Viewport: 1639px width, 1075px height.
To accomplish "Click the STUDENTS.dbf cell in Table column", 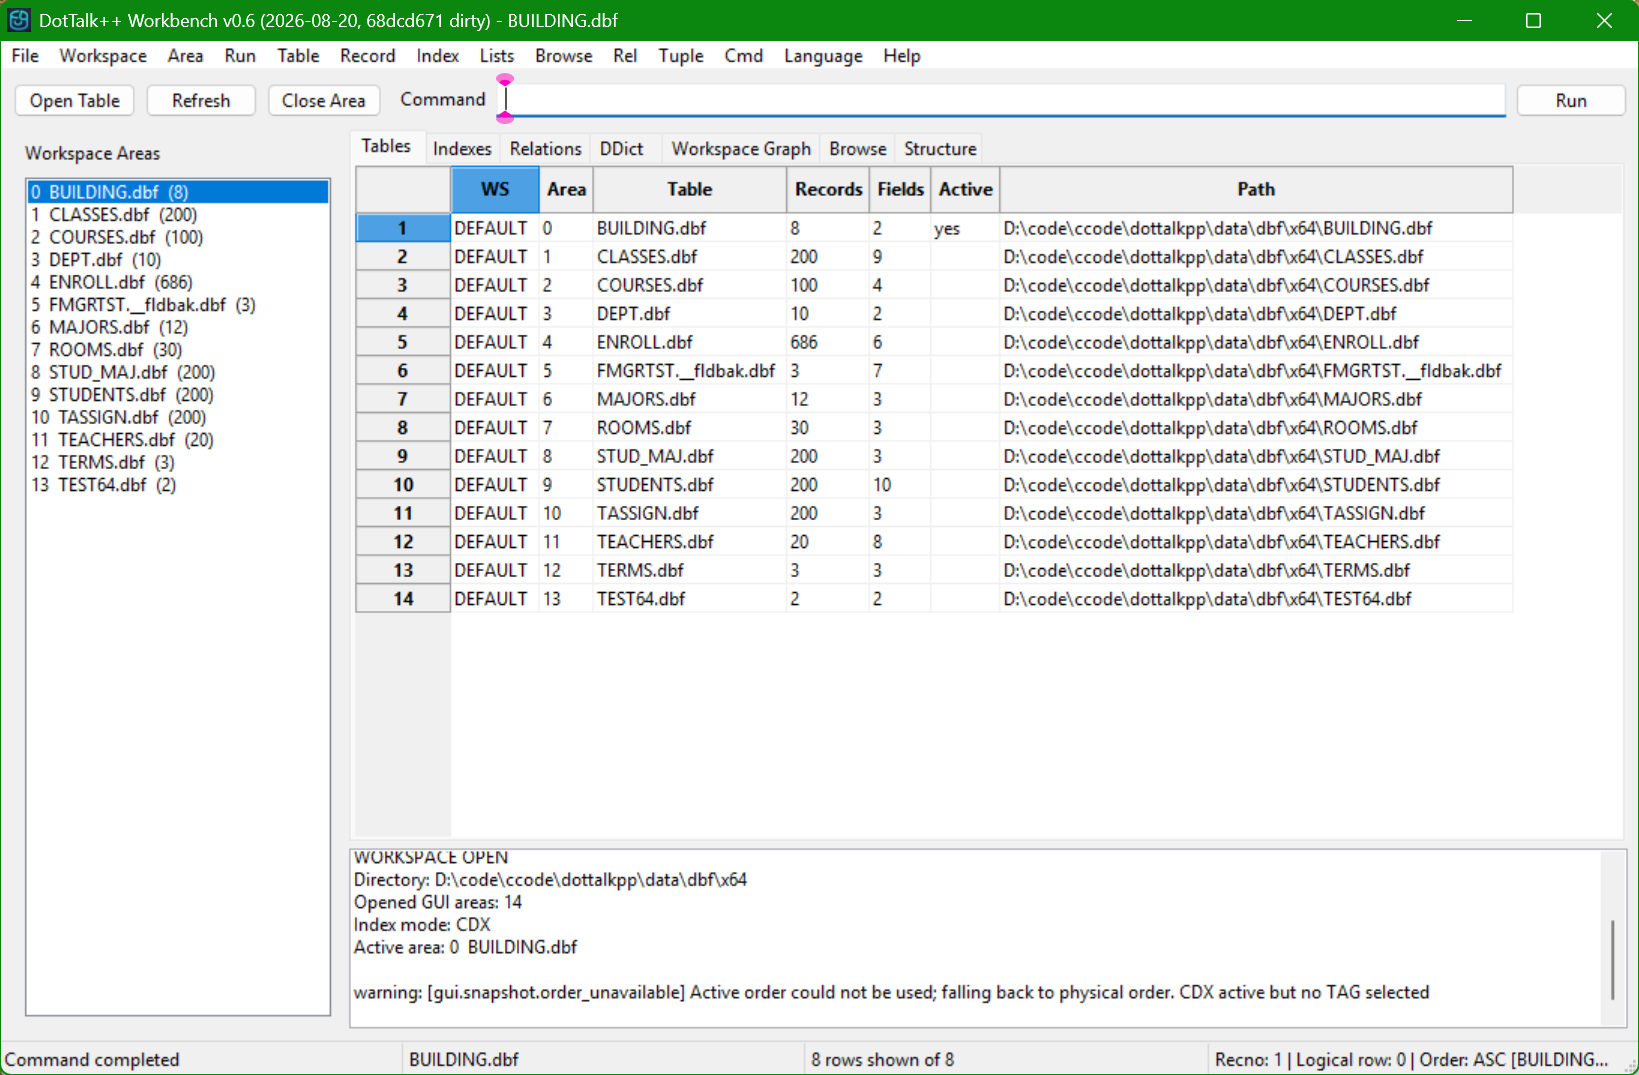I will (689, 484).
